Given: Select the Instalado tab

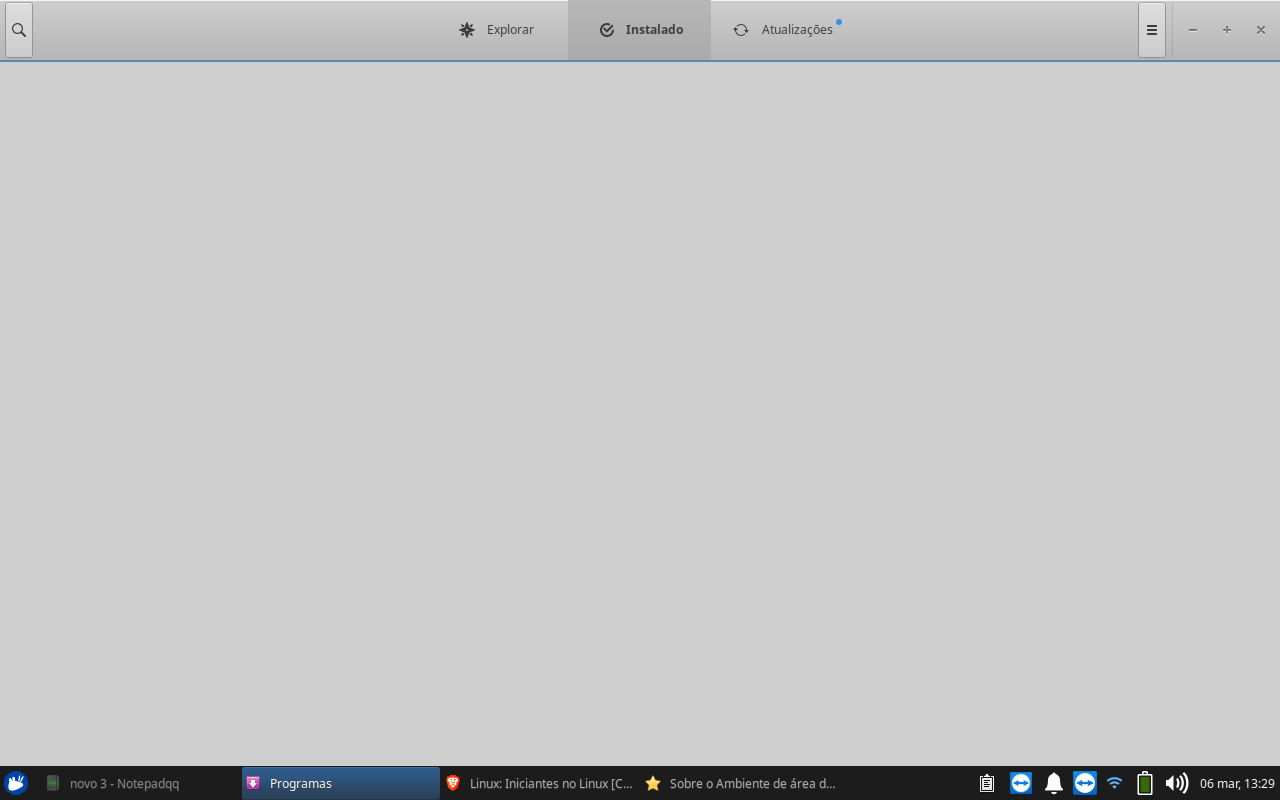Looking at the screenshot, I should pyautogui.click(x=640, y=30).
